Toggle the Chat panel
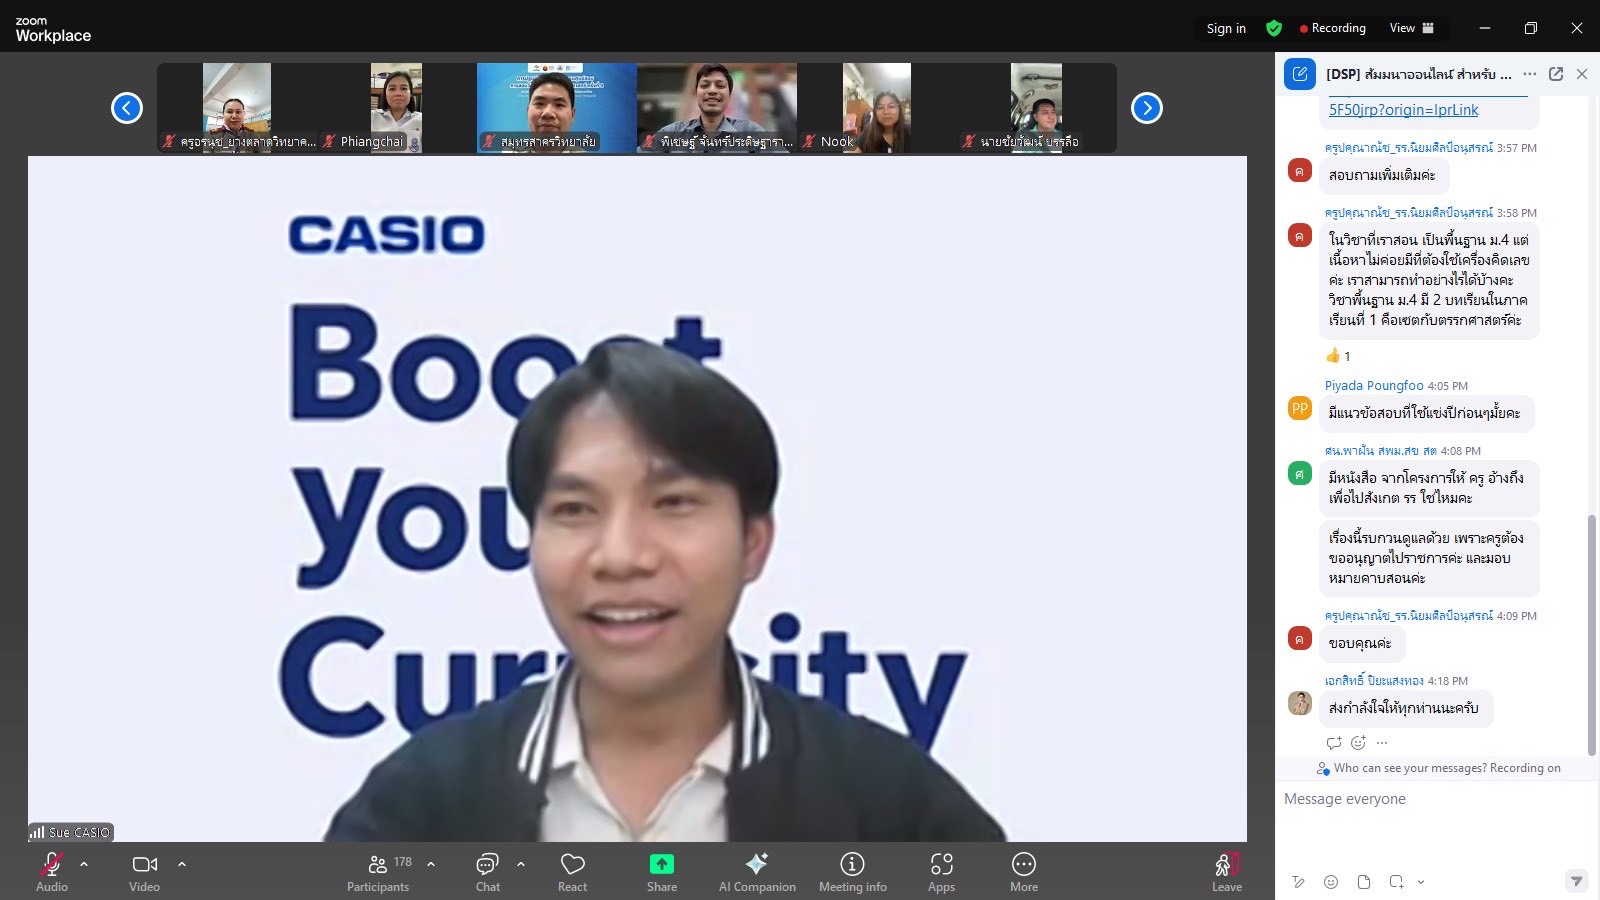 pos(487,871)
